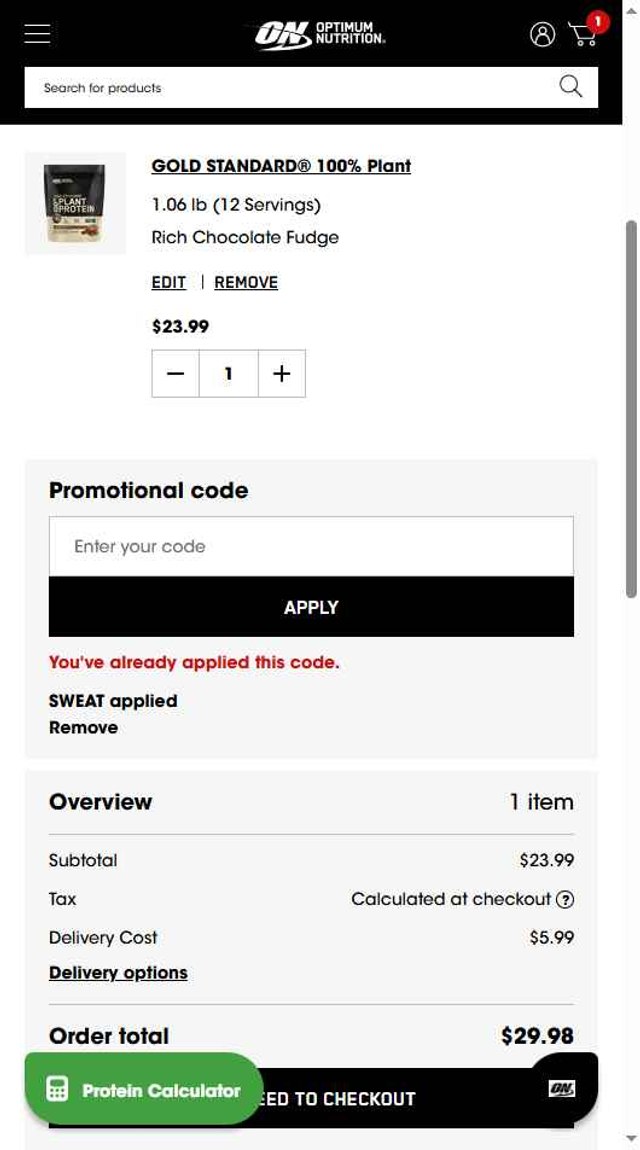The height and width of the screenshot is (1150, 640).
Task: Focus the Search for products field
Action: [x=290, y=88]
